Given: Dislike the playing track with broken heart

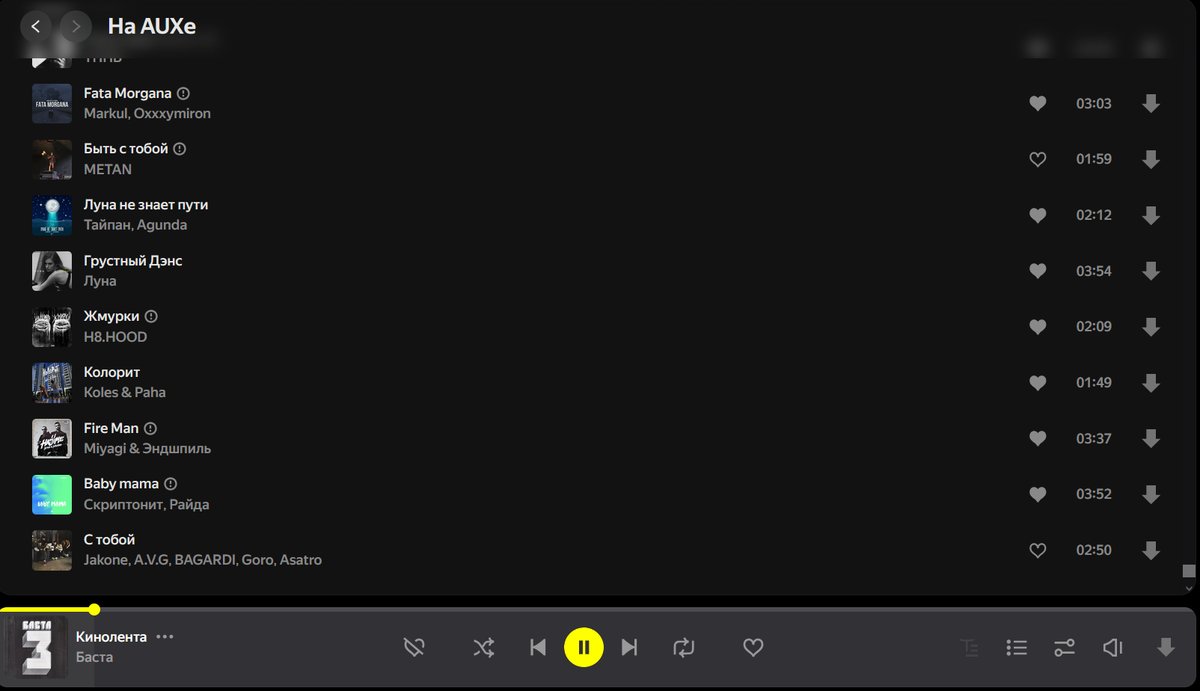Looking at the screenshot, I should [x=414, y=648].
